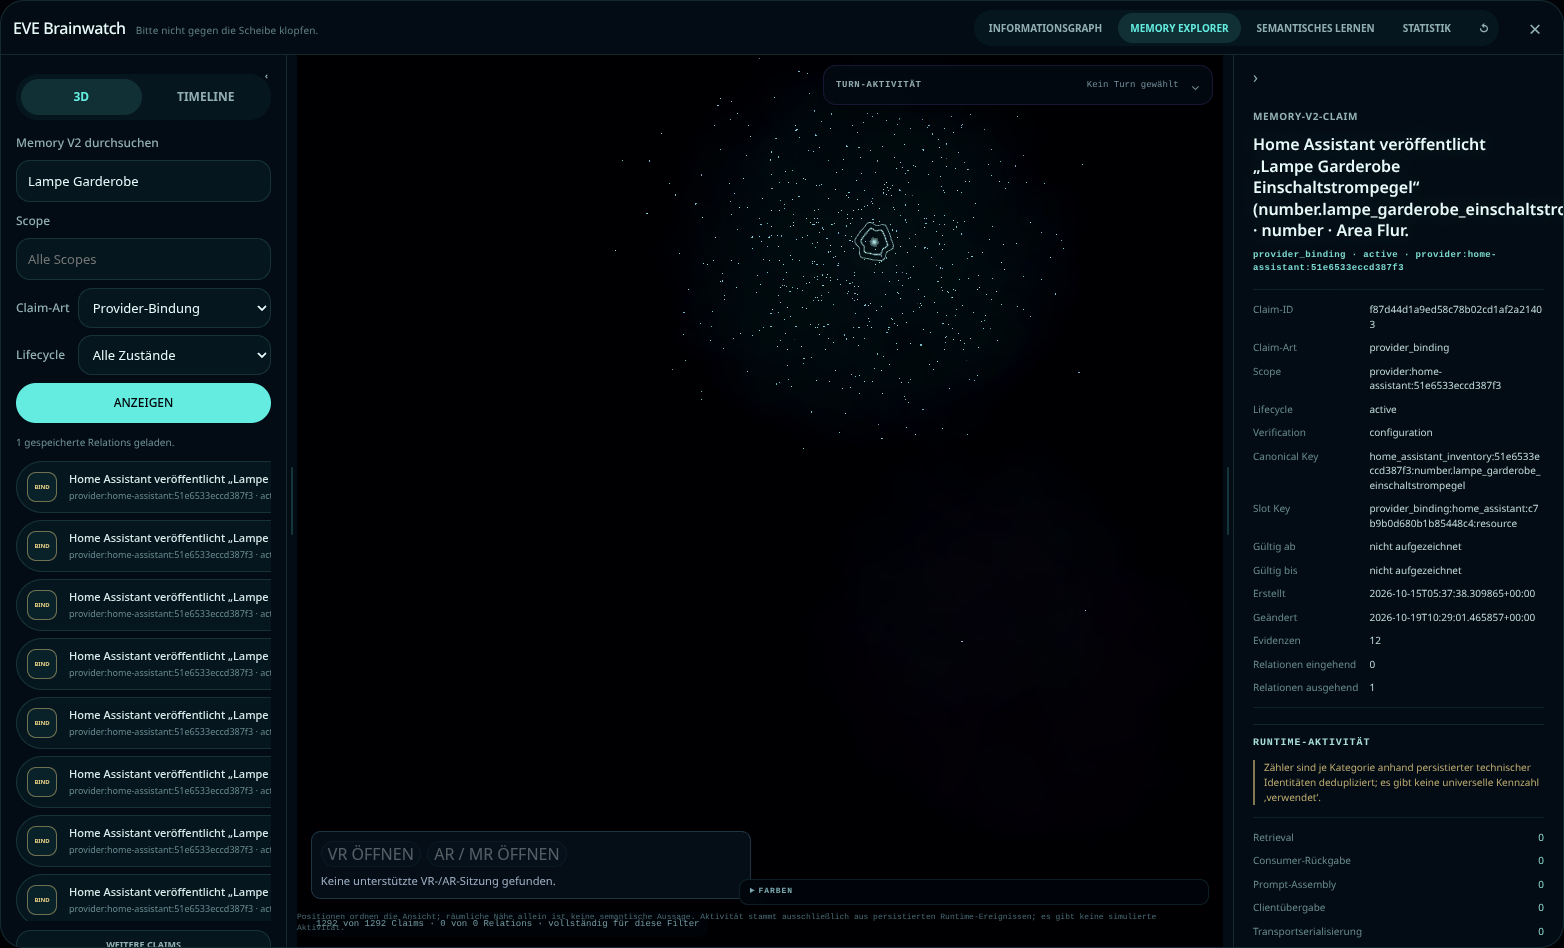The image size is (1564, 948).
Task: Click the chevron above MEMORY-V2-CLAIM heading
Action: [1255, 78]
